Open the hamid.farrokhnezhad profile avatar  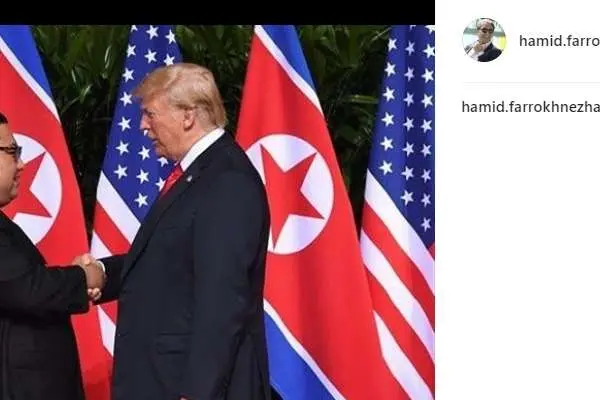pos(484,40)
